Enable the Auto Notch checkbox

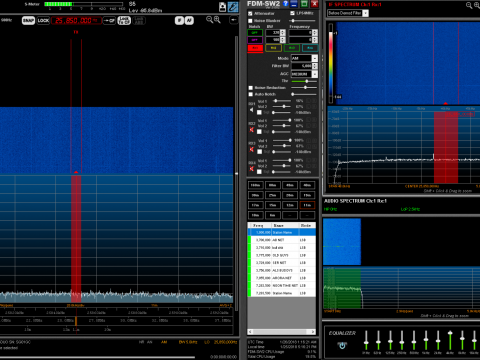(251, 94)
